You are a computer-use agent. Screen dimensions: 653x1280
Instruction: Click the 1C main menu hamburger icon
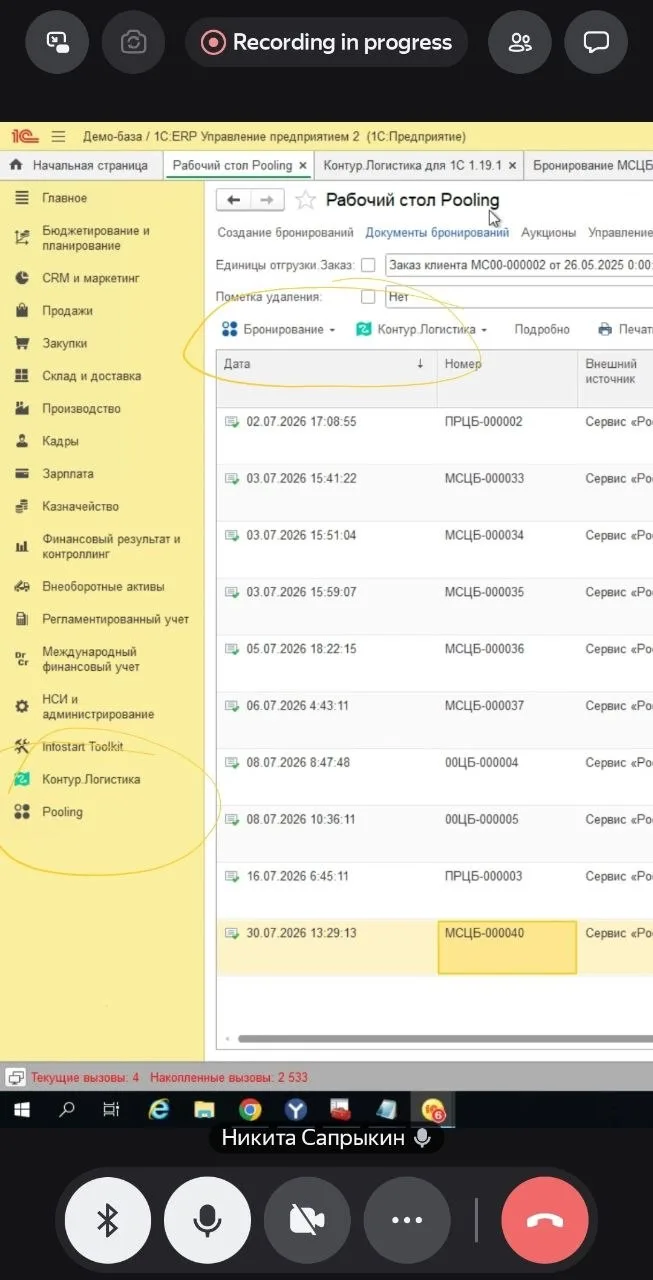58,137
